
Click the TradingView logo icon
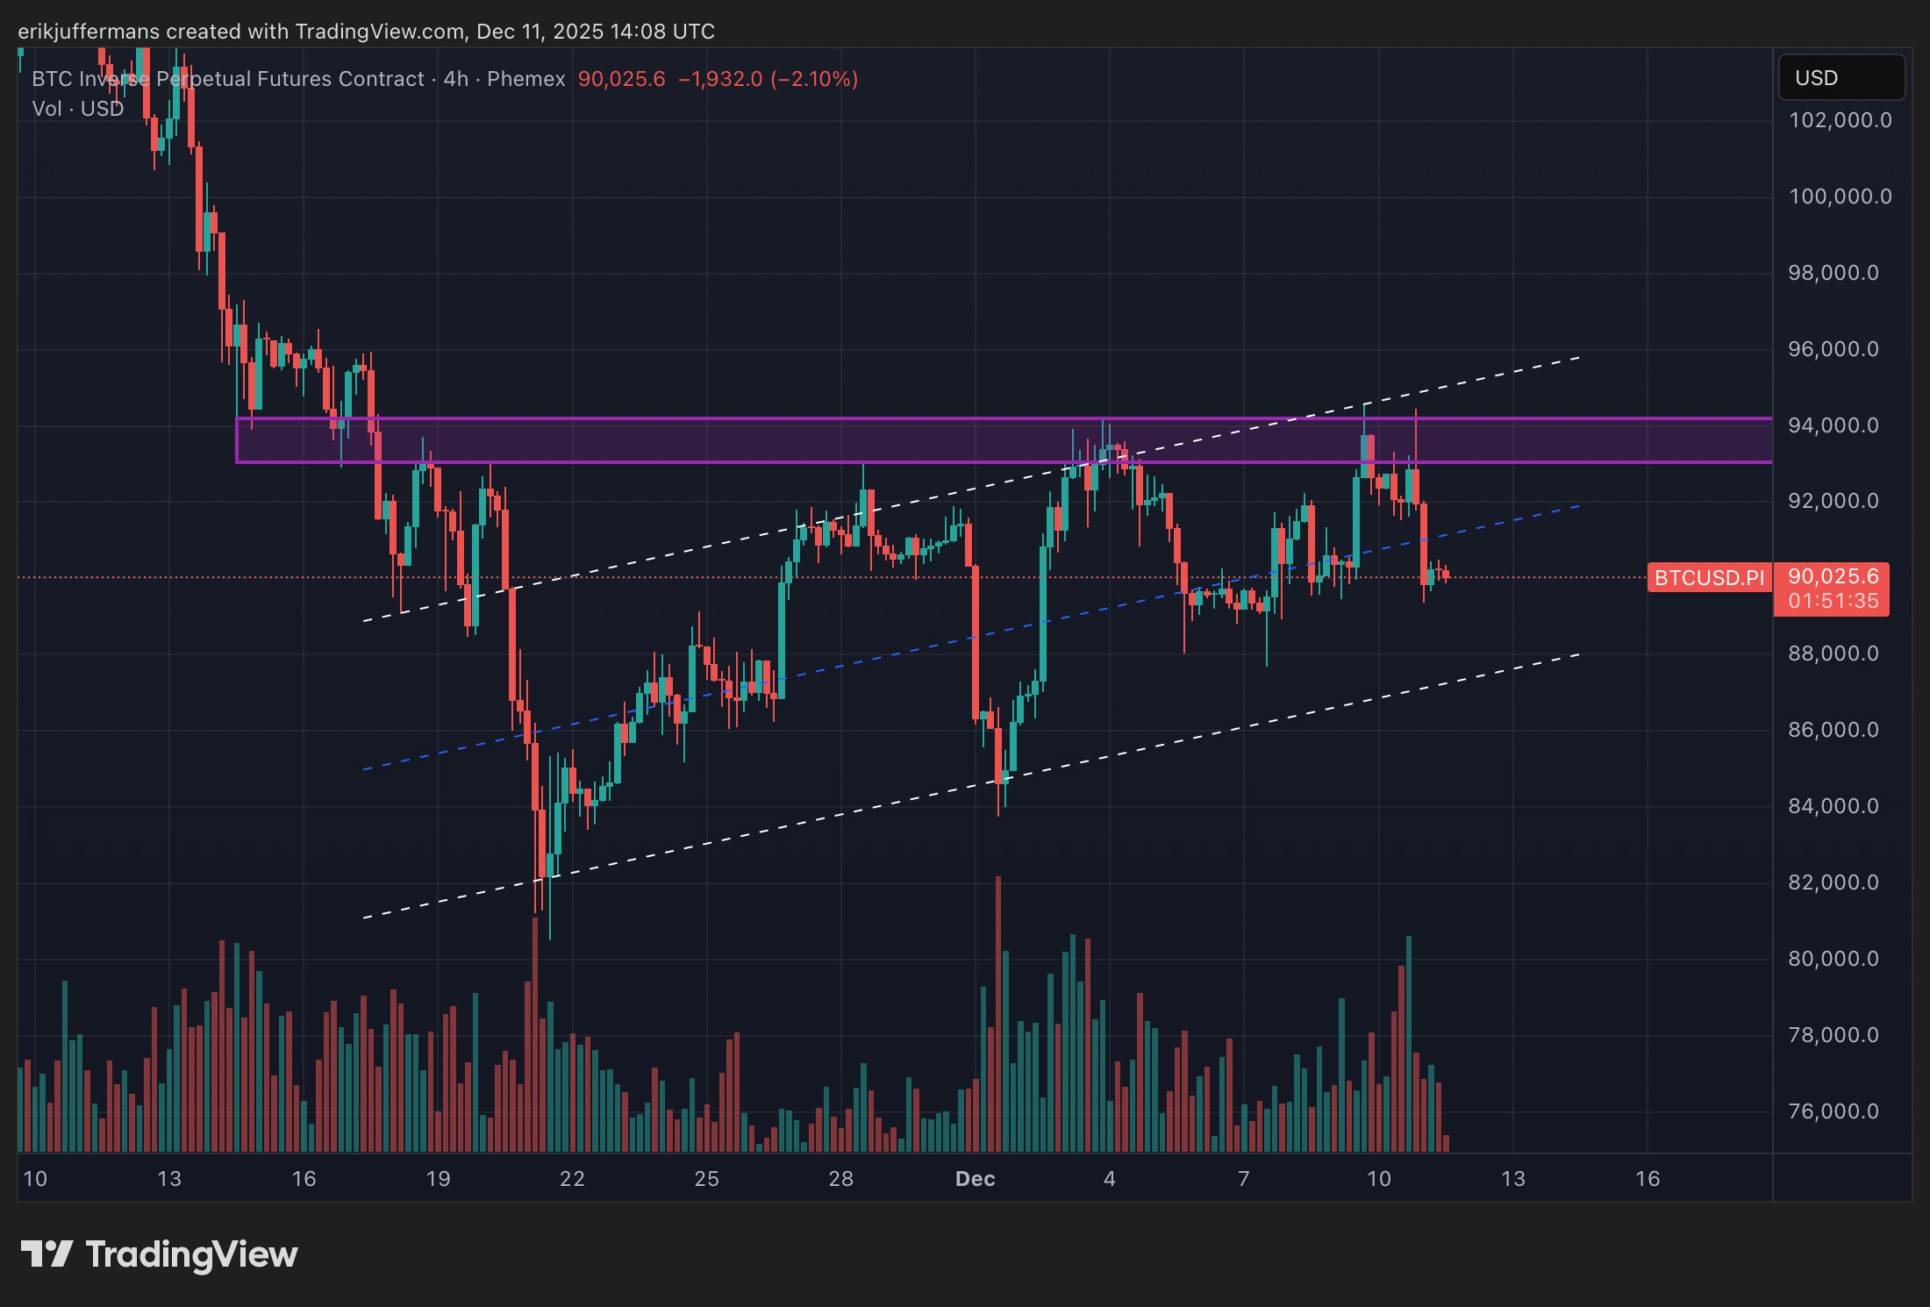pyautogui.click(x=46, y=1254)
